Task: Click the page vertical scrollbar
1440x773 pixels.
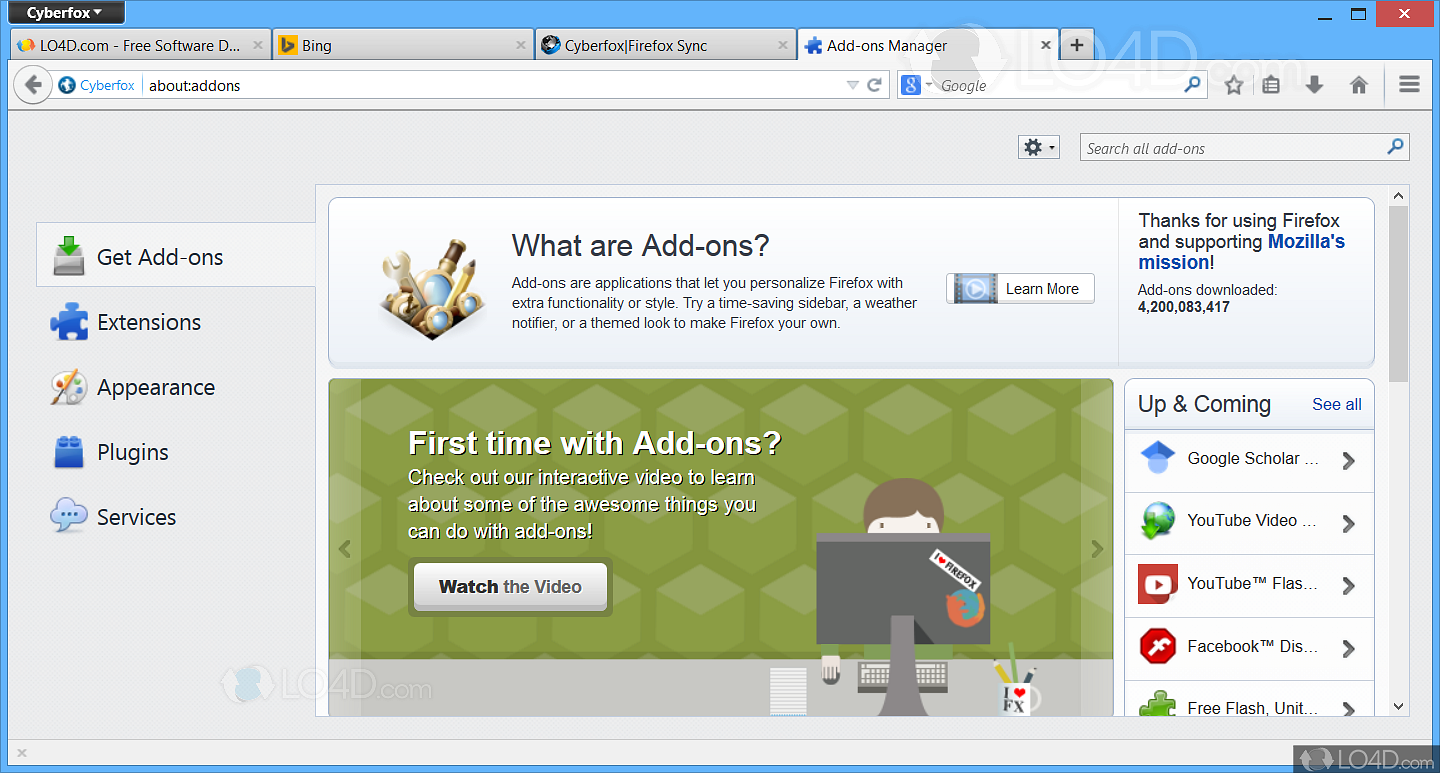Action: tap(1398, 450)
